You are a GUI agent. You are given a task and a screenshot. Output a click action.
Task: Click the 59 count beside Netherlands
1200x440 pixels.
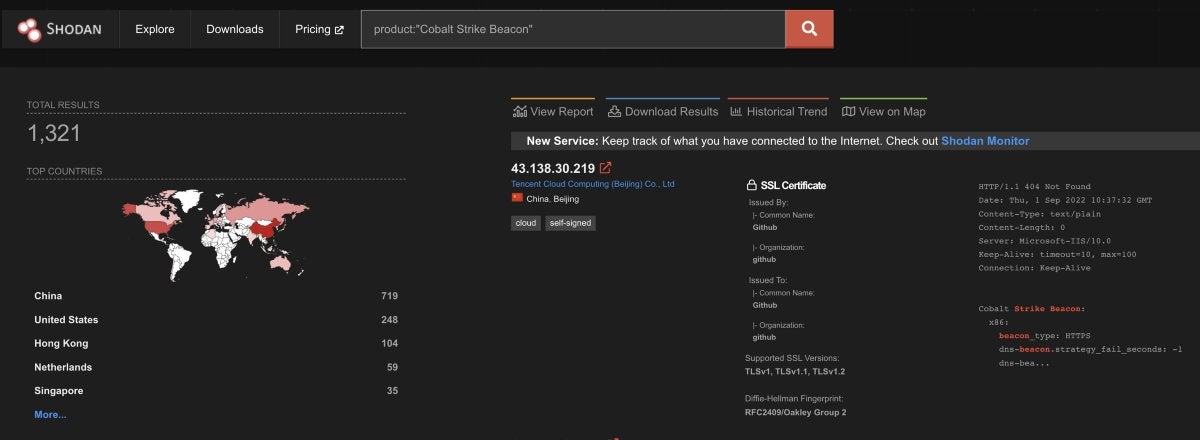(392, 367)
